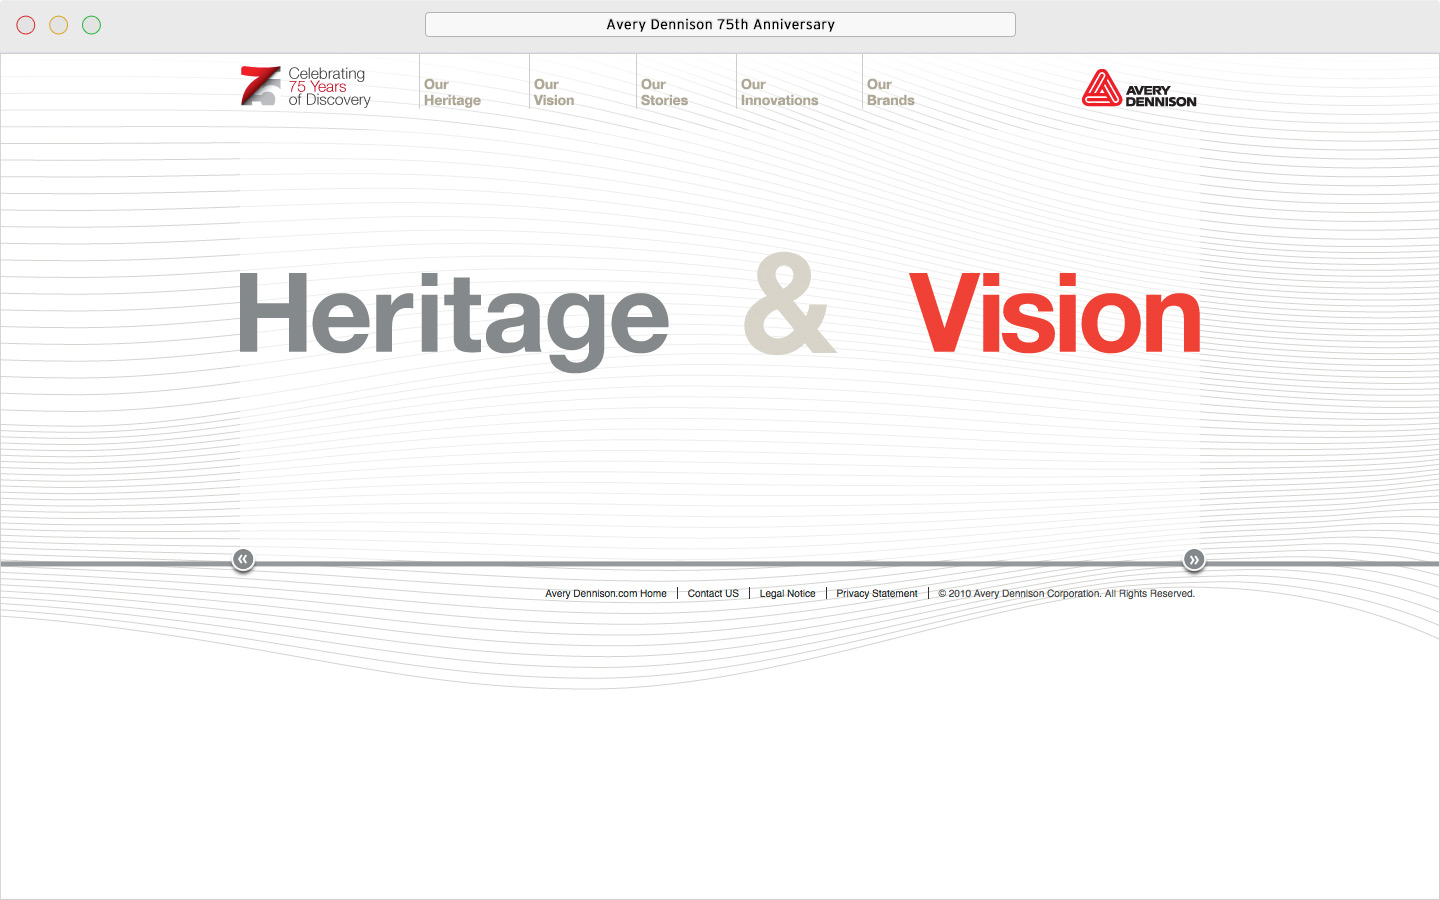1440x900 pixels.
Task: Click the right double-chevron timeline arrow
Action: [x=1194, y=560]
